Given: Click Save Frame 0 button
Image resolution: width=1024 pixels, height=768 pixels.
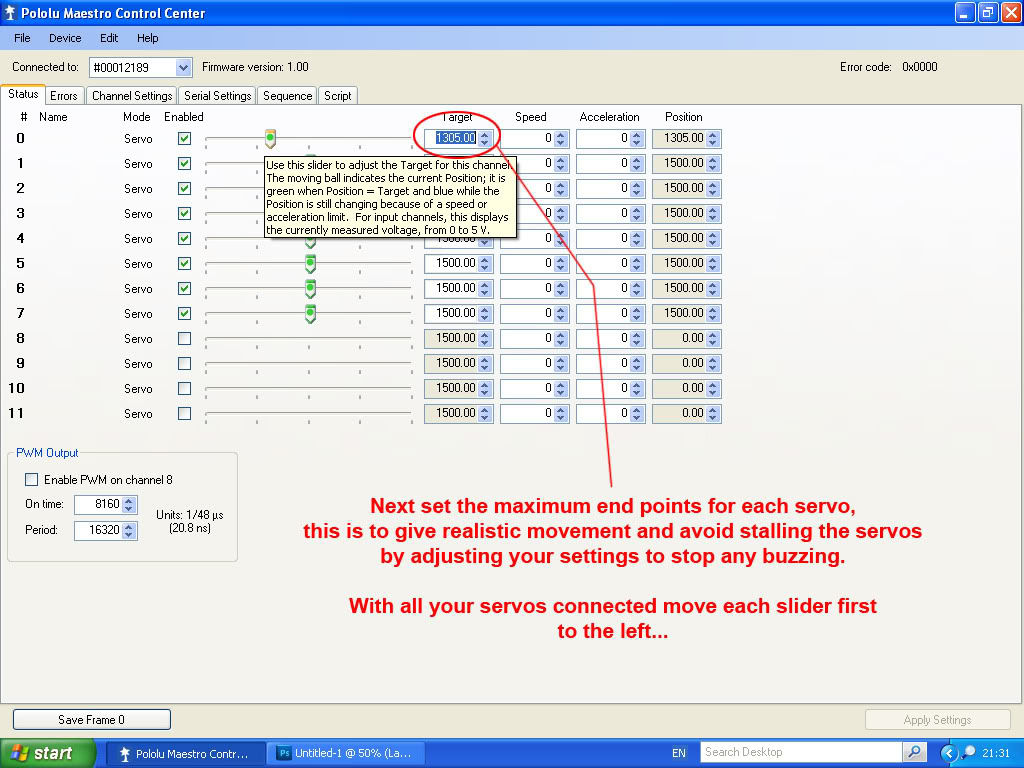Looking at the screenshot, I should pos(91,720).
